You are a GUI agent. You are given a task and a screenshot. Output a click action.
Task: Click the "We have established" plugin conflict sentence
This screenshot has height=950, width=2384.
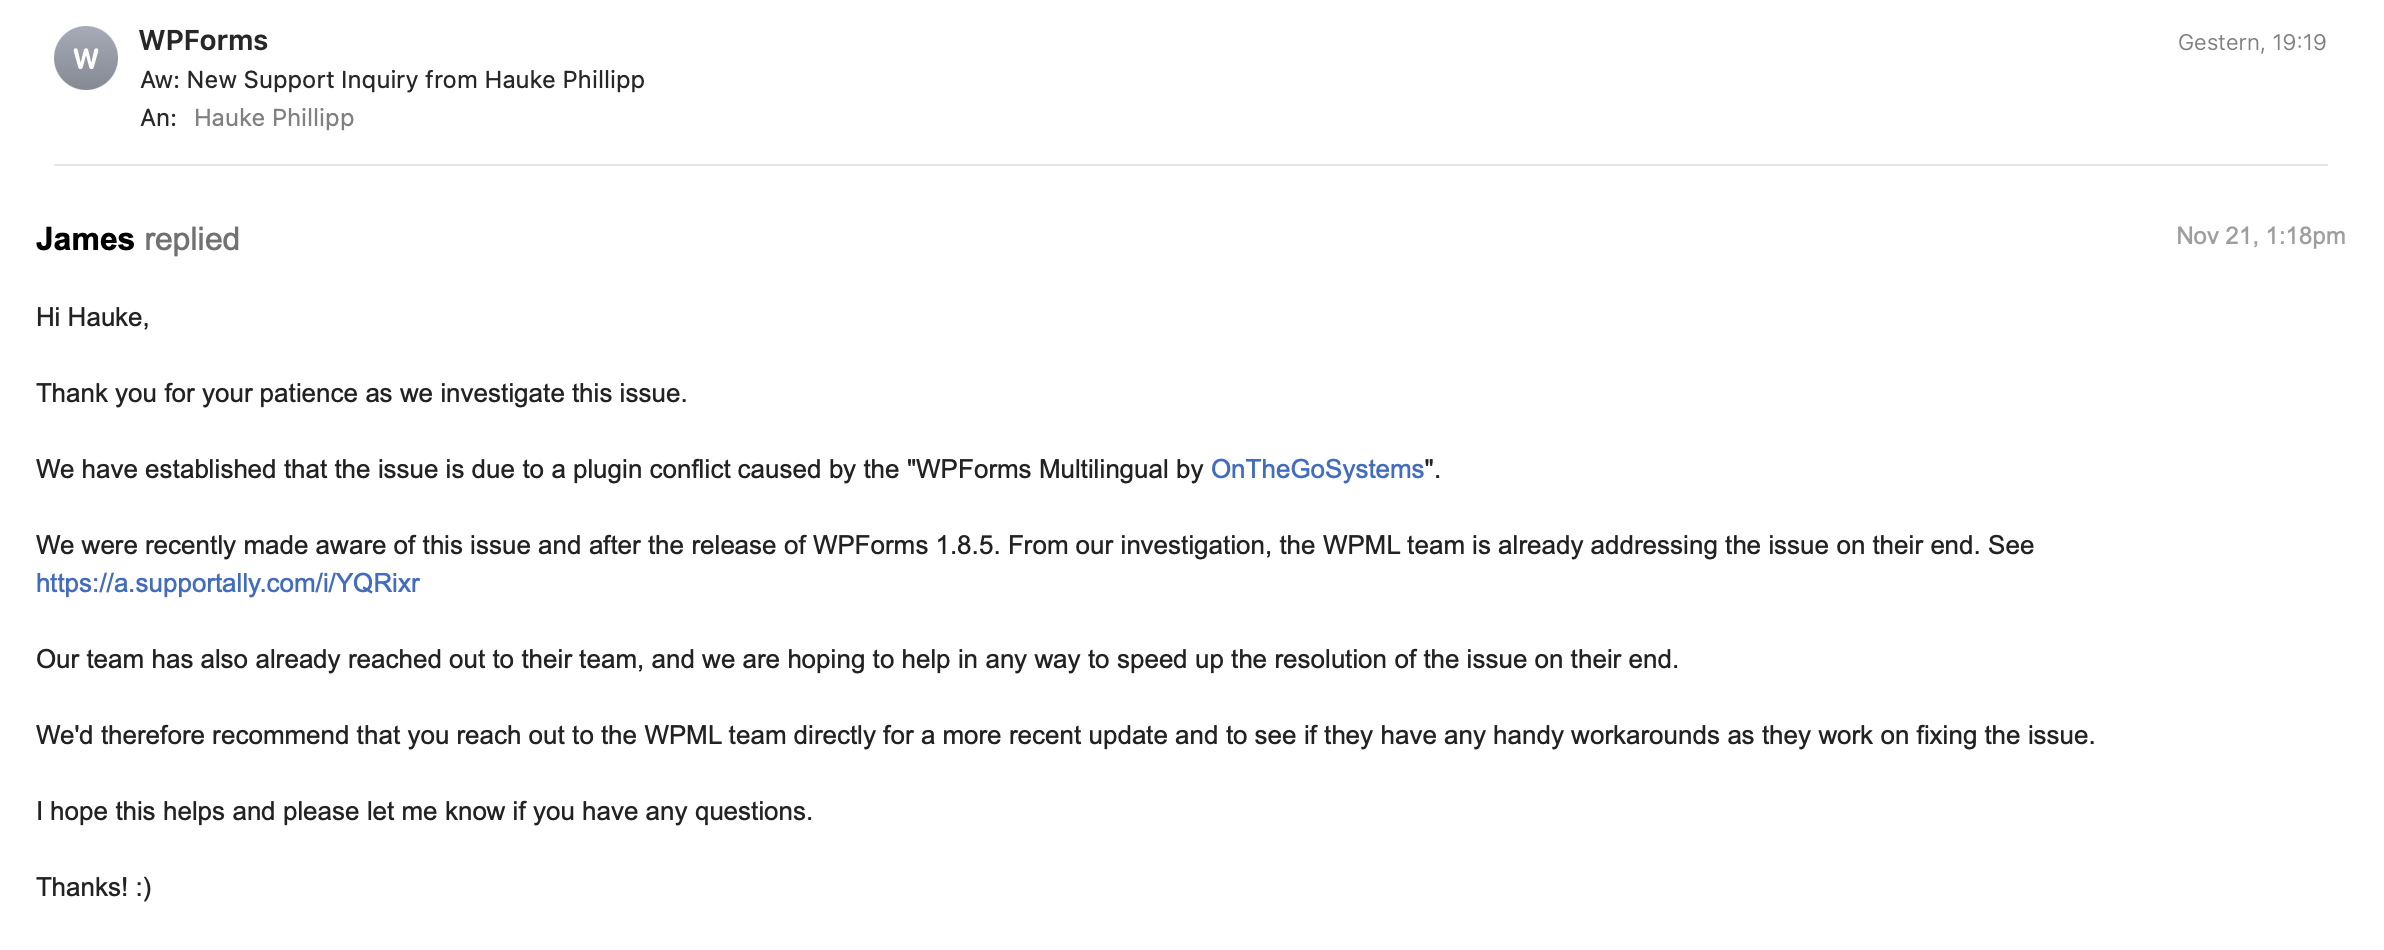(620, 469)
